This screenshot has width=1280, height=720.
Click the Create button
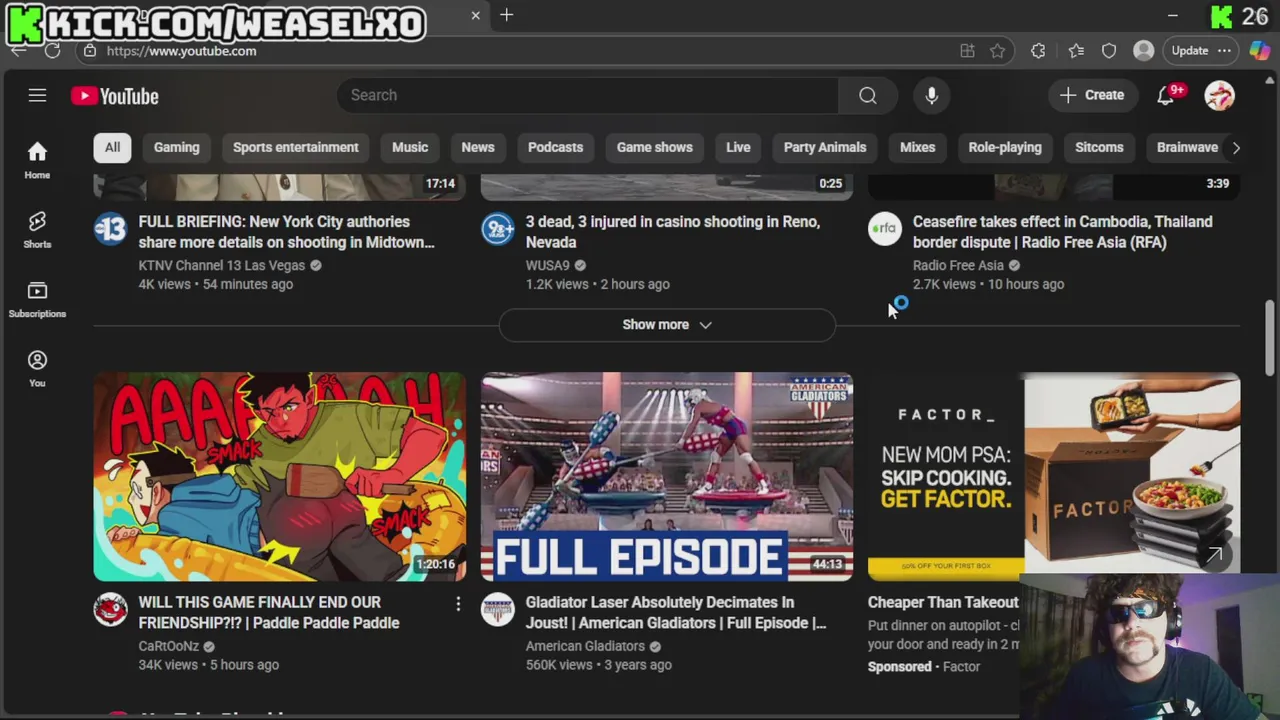coord(1092,95)
